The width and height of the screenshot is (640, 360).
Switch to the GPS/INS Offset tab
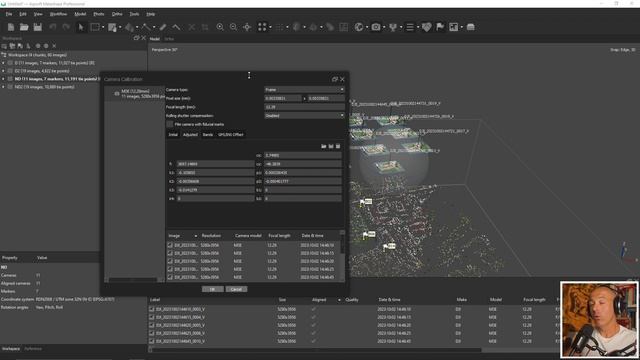point(231,135)
